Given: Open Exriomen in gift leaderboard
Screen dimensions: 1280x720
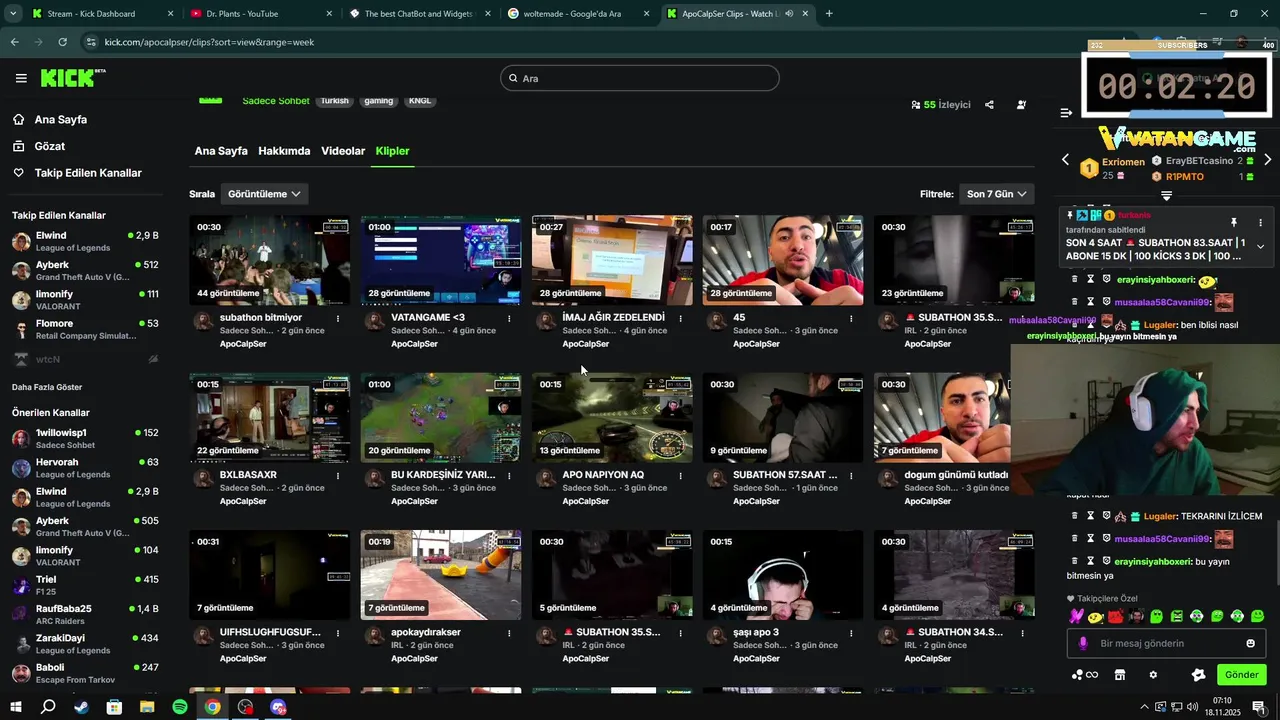Looking at the screenshot, I should [1123, 162].
